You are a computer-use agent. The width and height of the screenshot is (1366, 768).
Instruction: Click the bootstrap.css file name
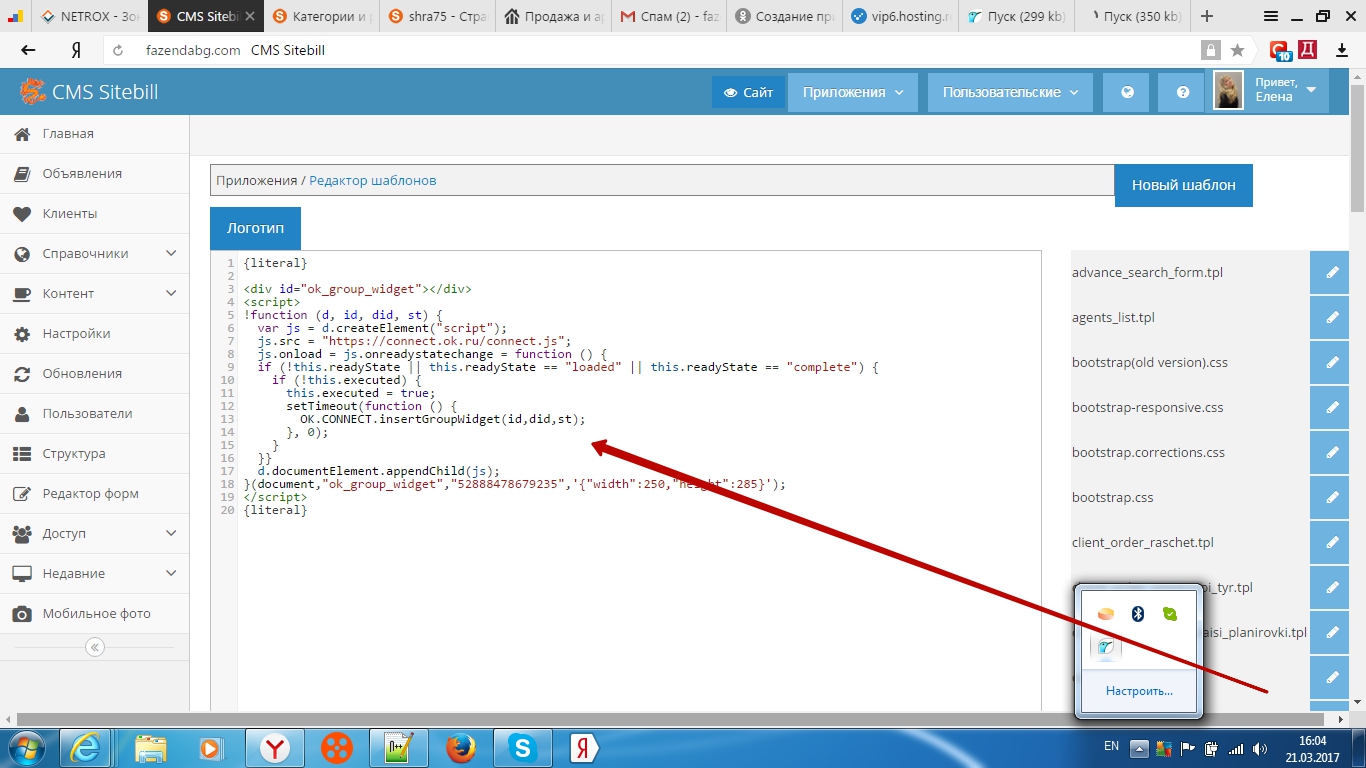tap(1112, 497)
